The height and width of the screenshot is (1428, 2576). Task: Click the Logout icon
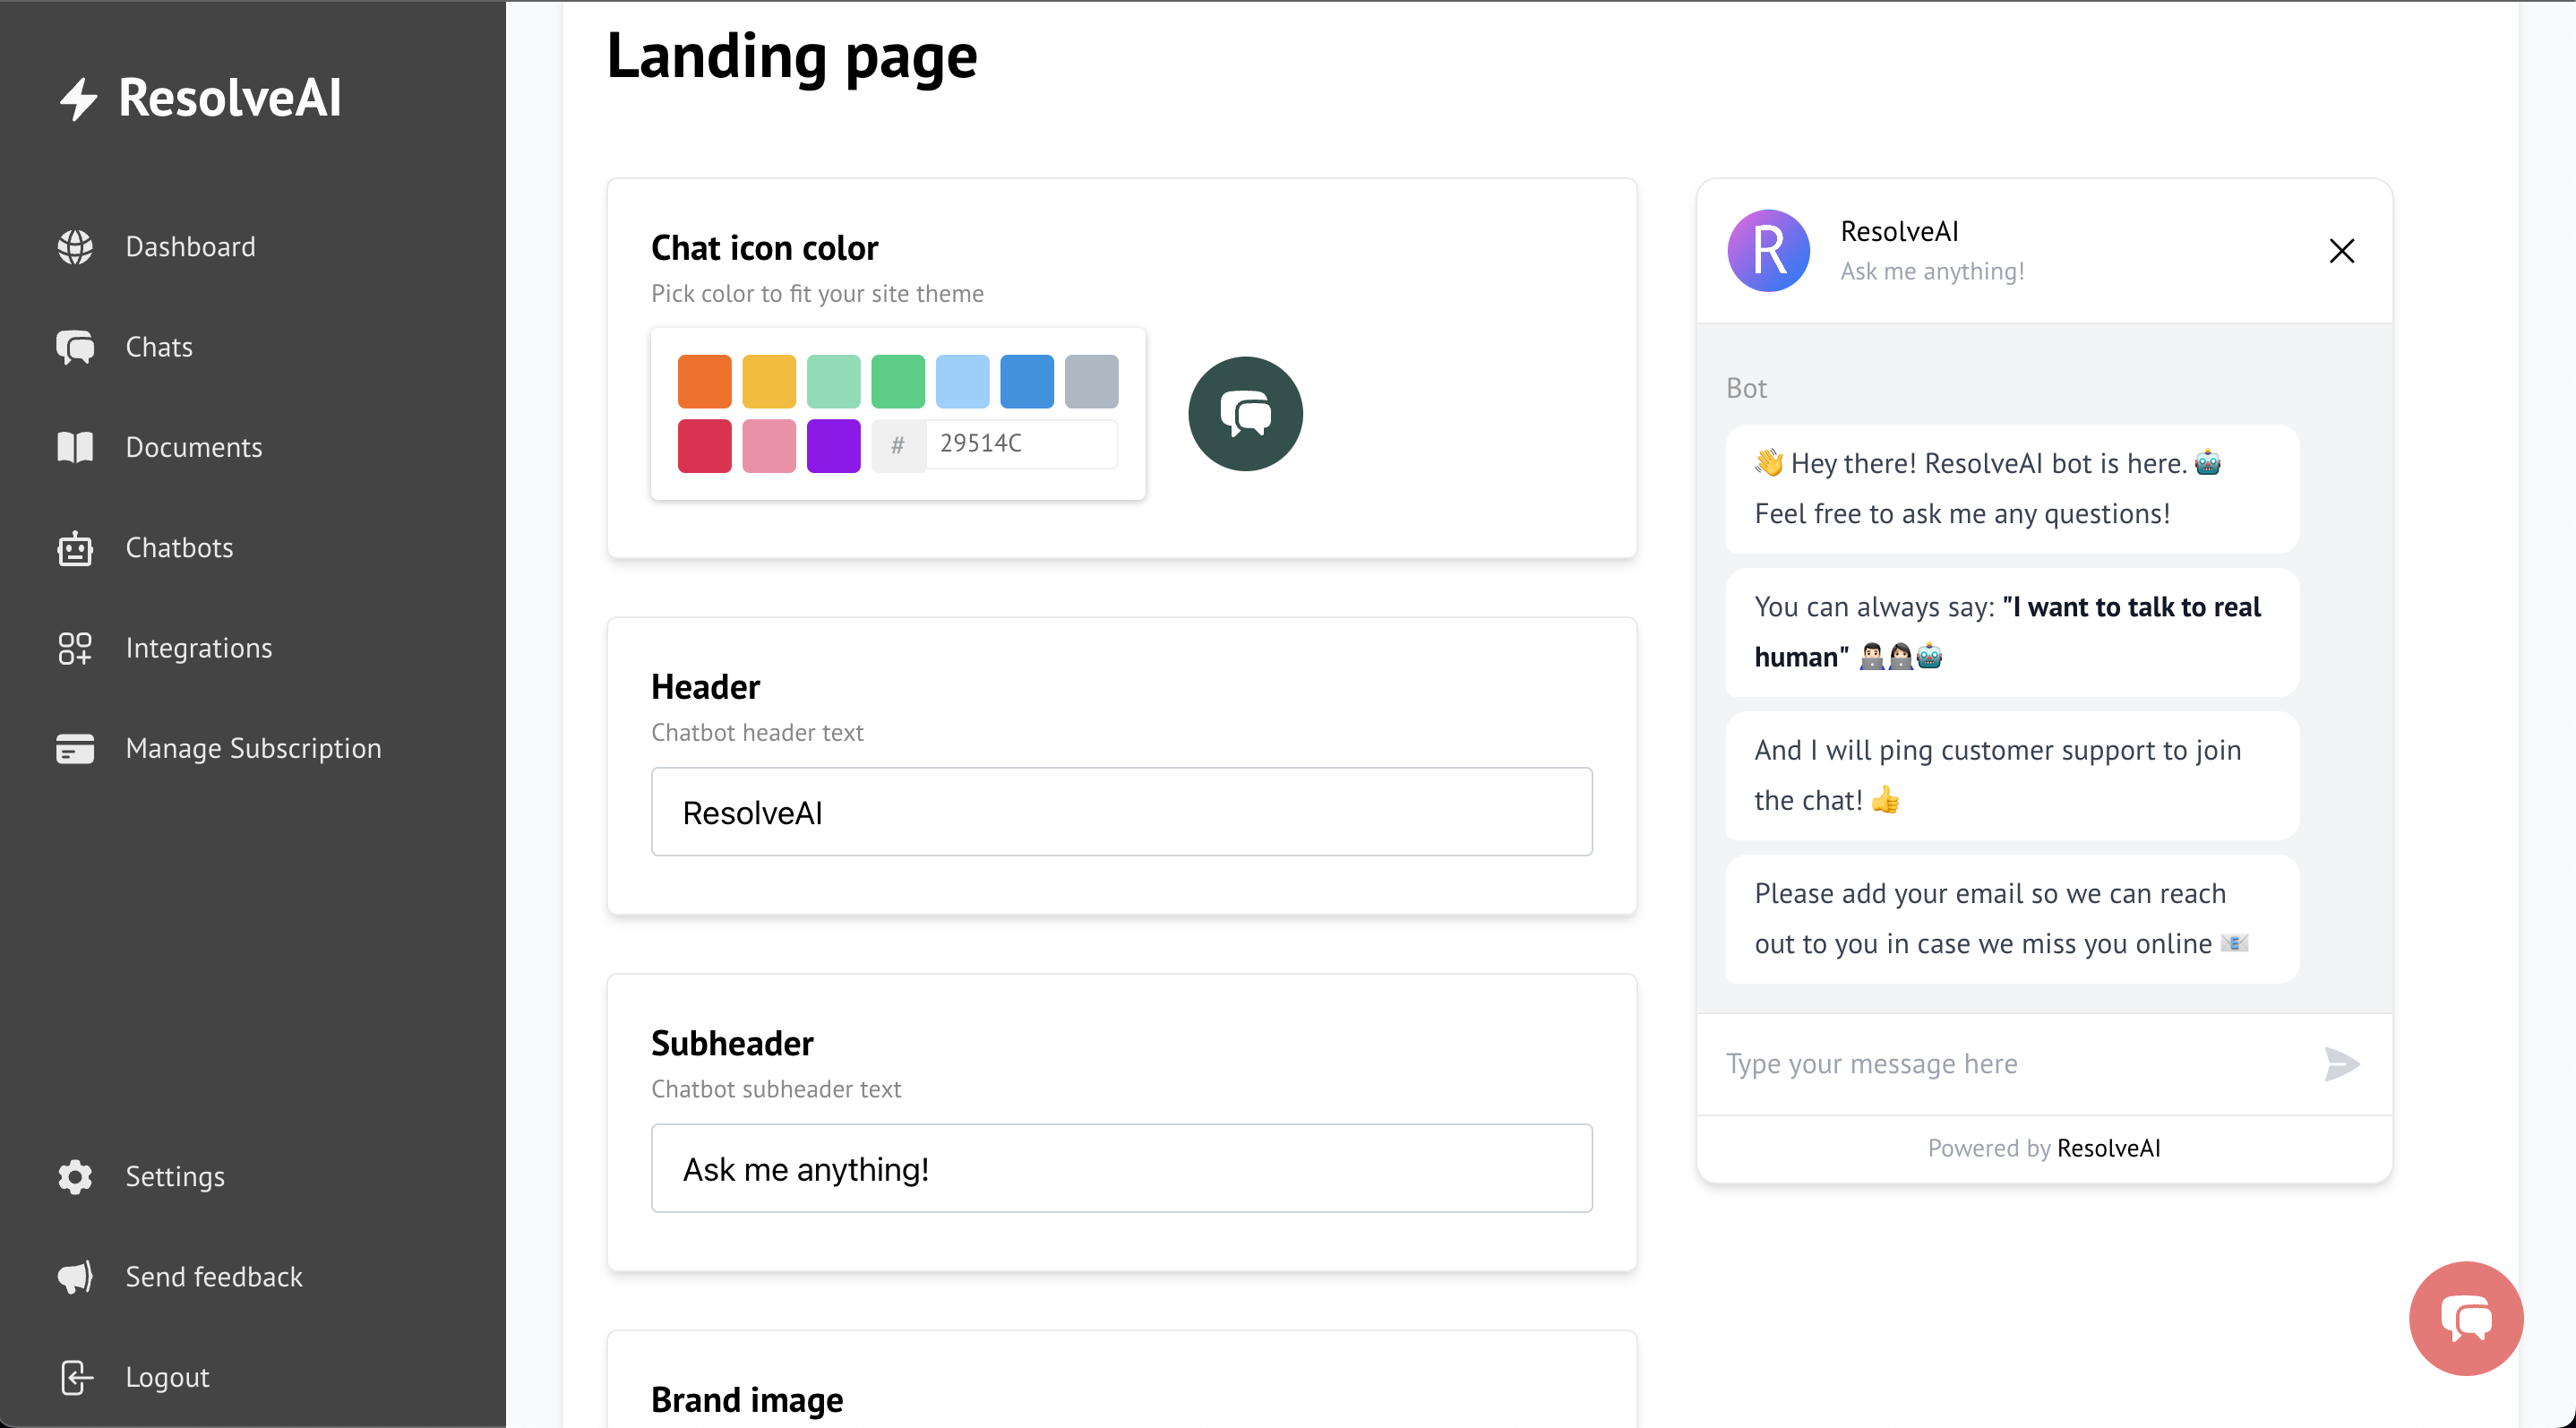pyautogui.click(x=77, y=1377)
